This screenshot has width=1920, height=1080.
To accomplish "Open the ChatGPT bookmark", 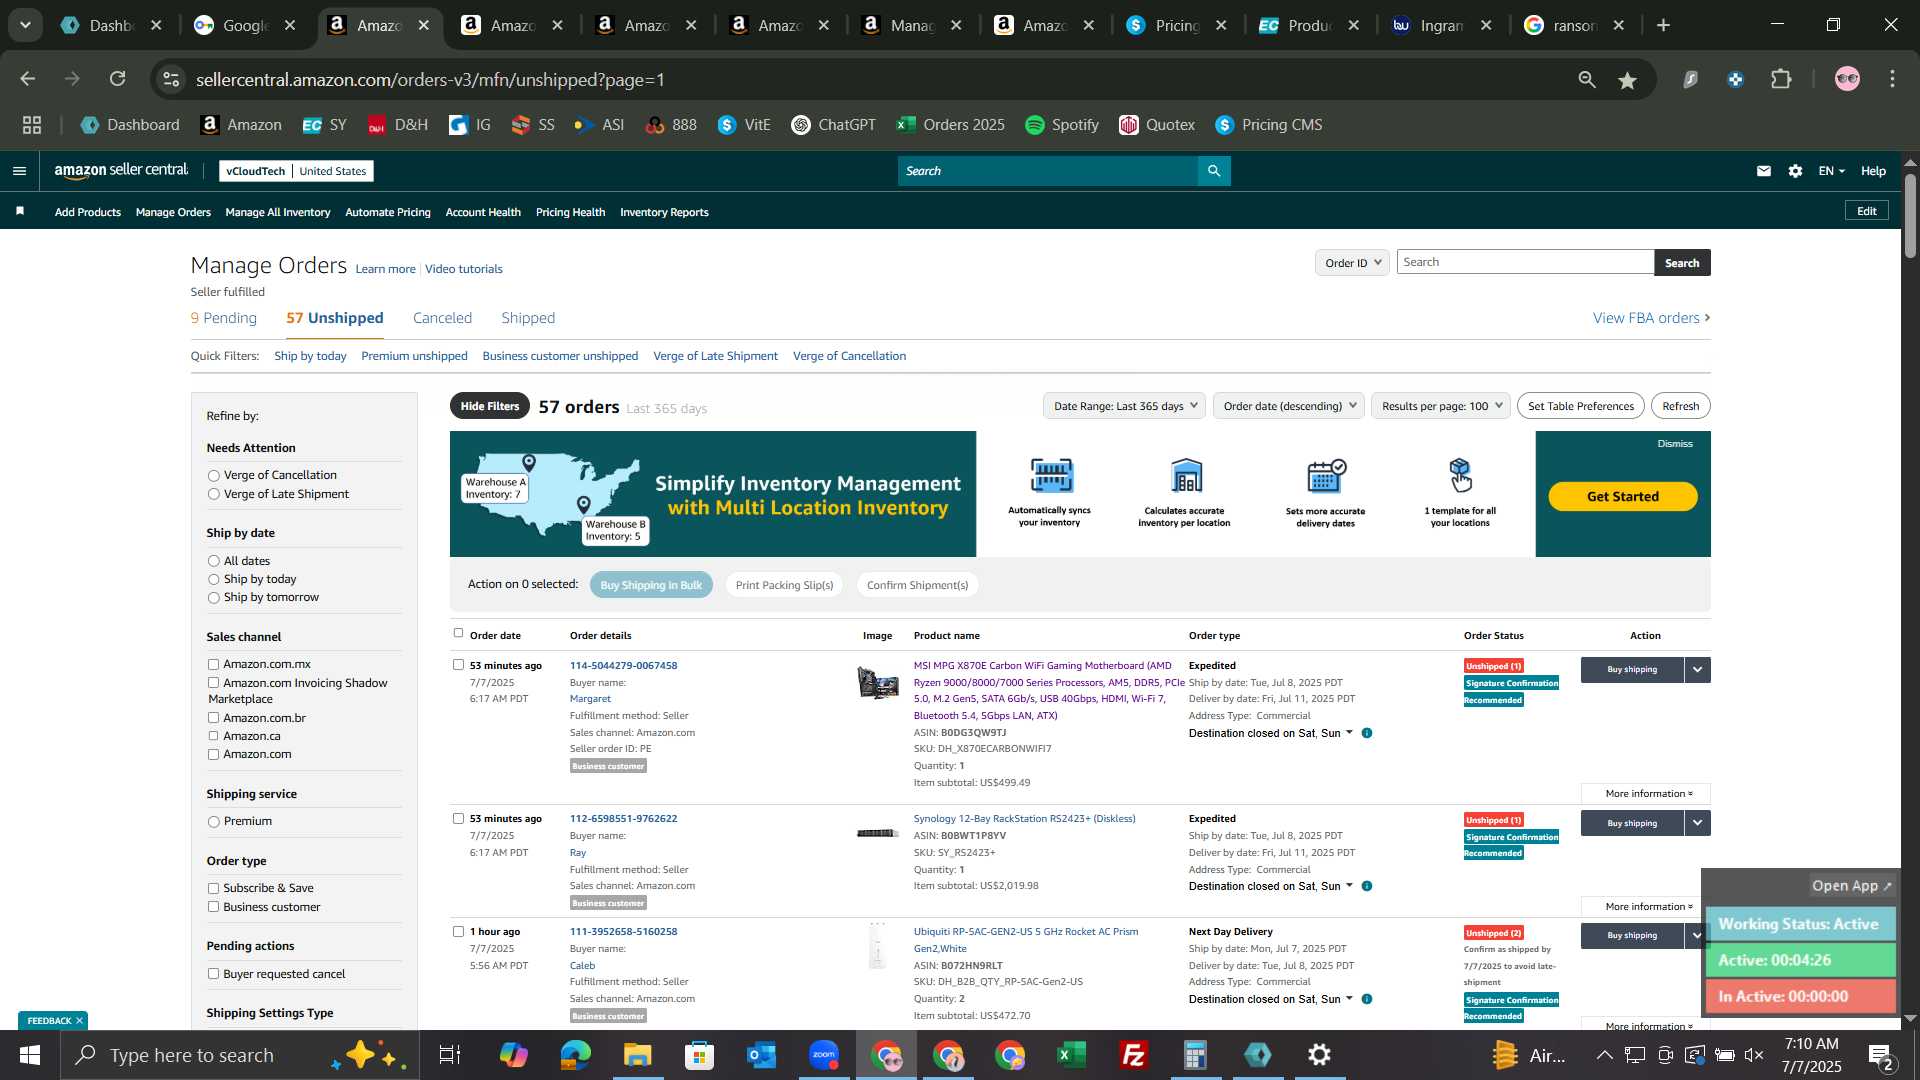I will click(x=833, y=125).
